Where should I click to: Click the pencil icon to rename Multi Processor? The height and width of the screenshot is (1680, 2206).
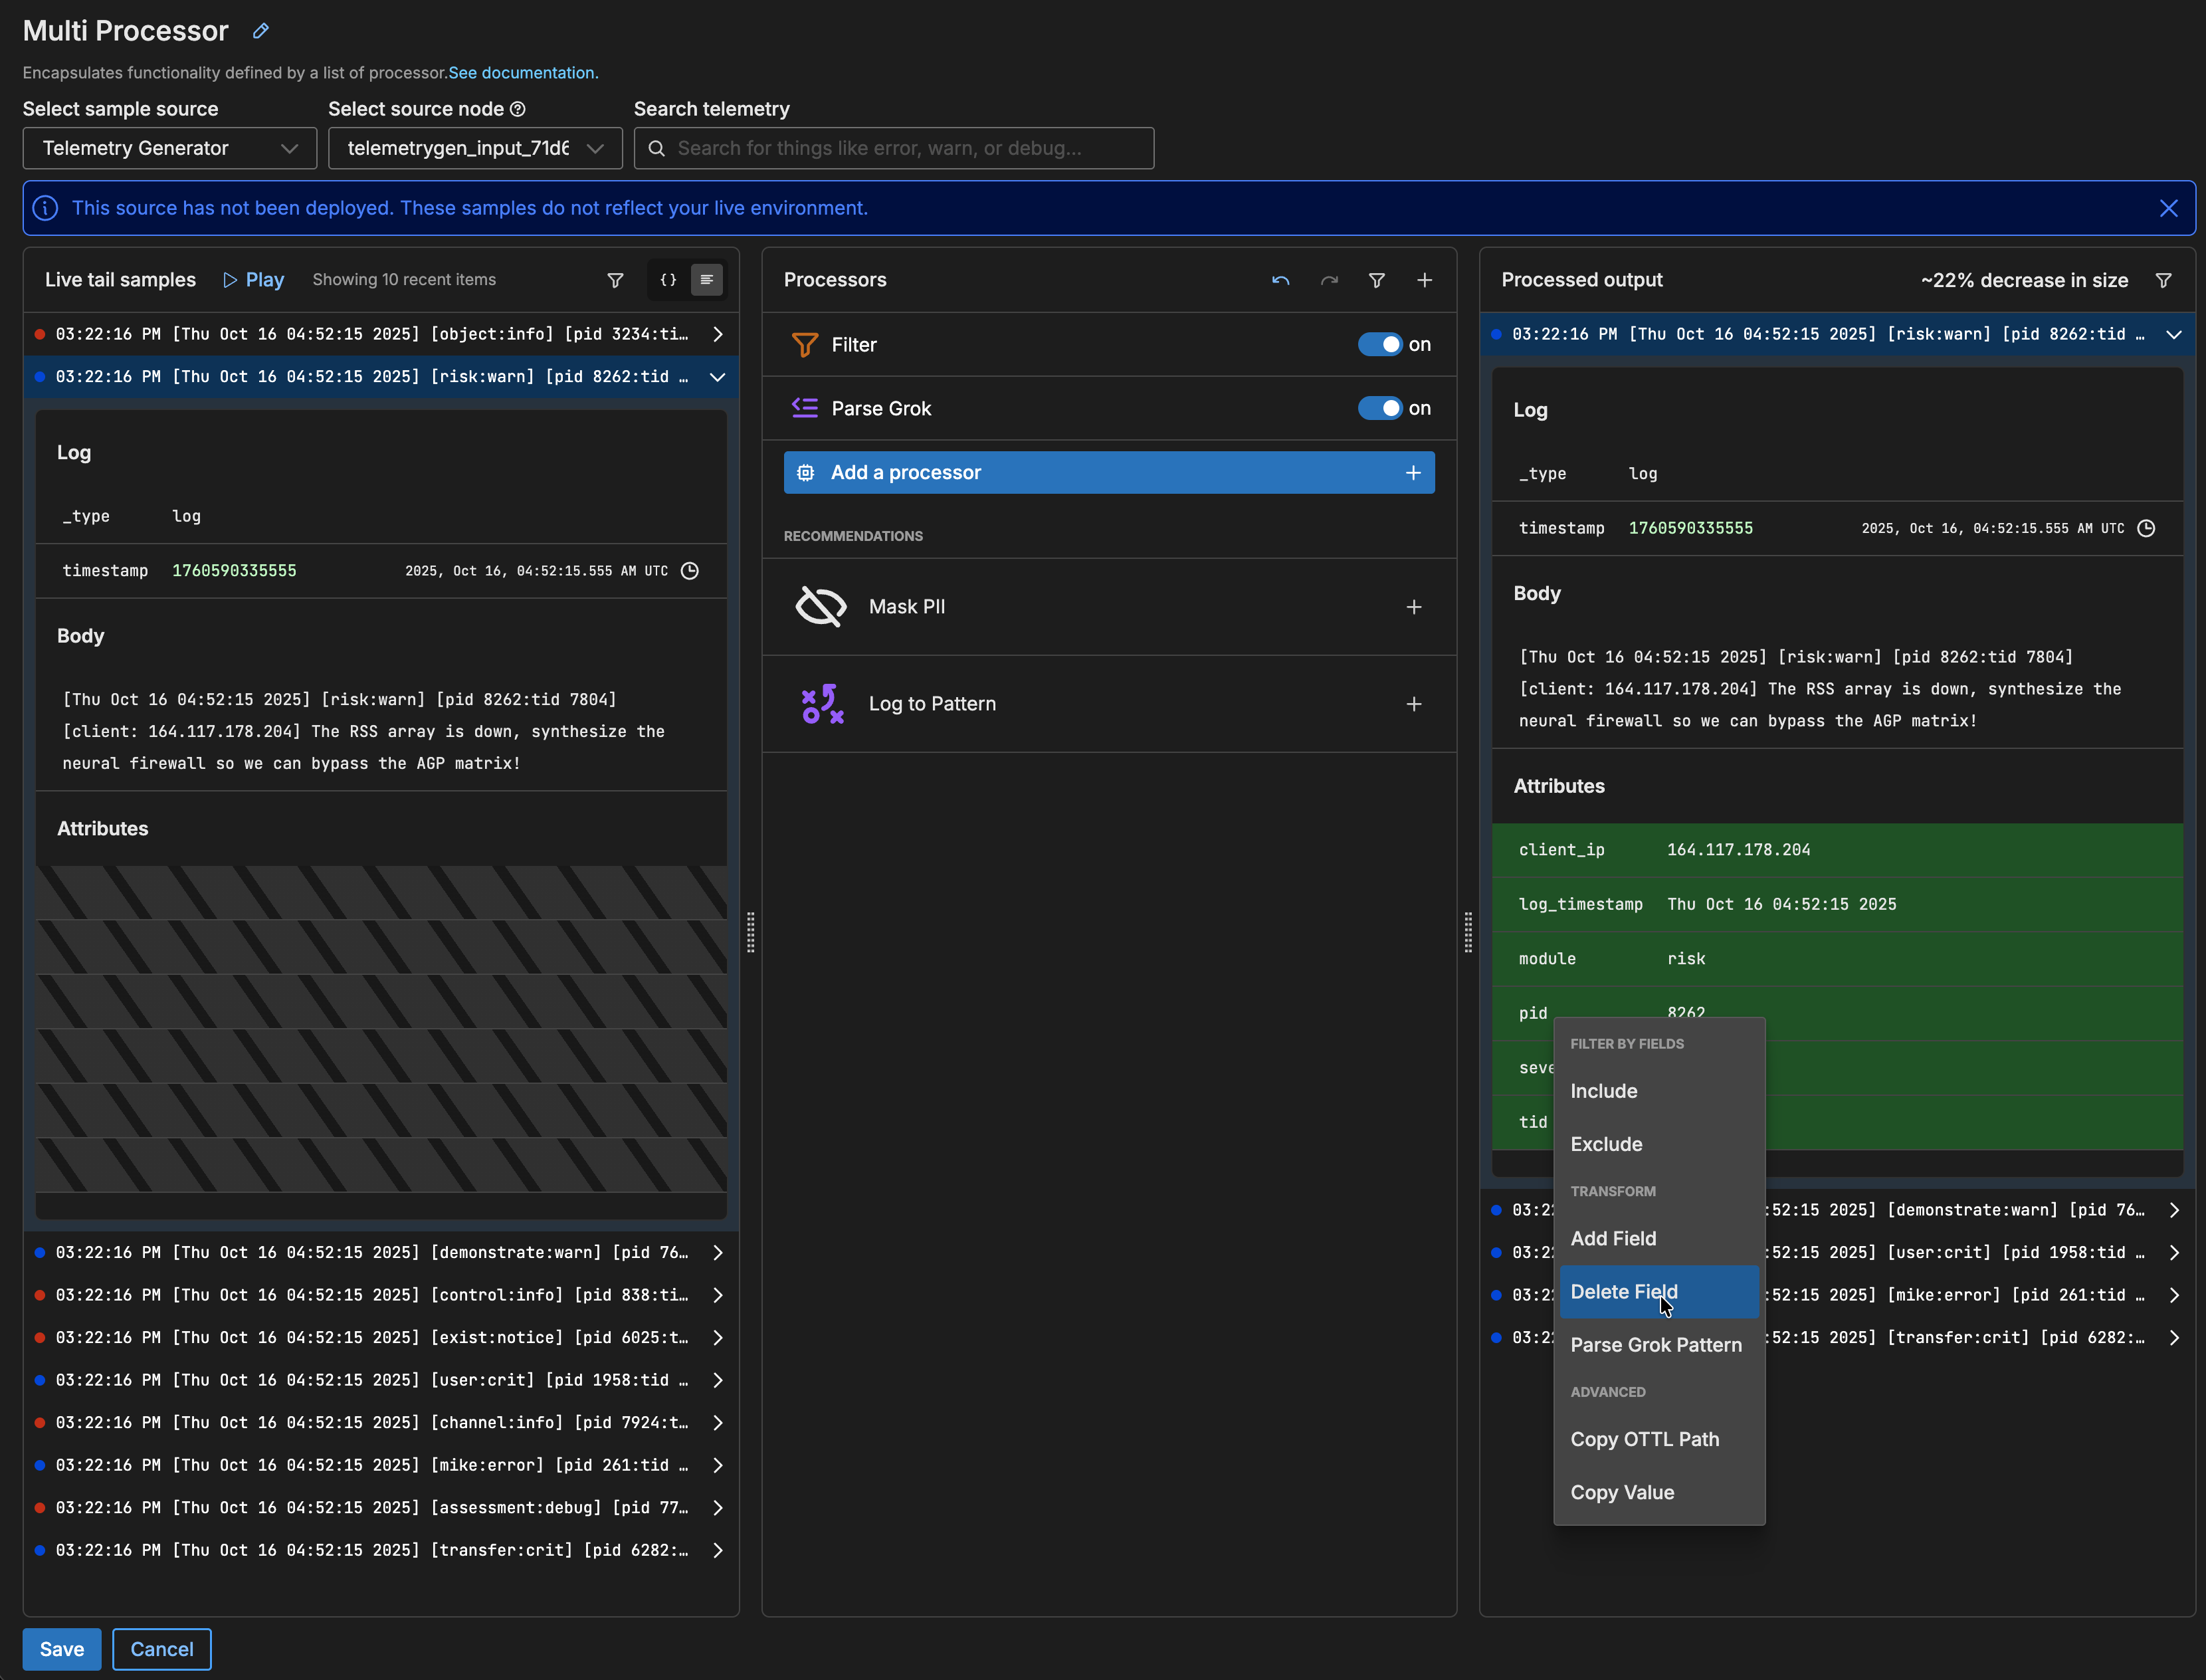(x=261, y=31)
